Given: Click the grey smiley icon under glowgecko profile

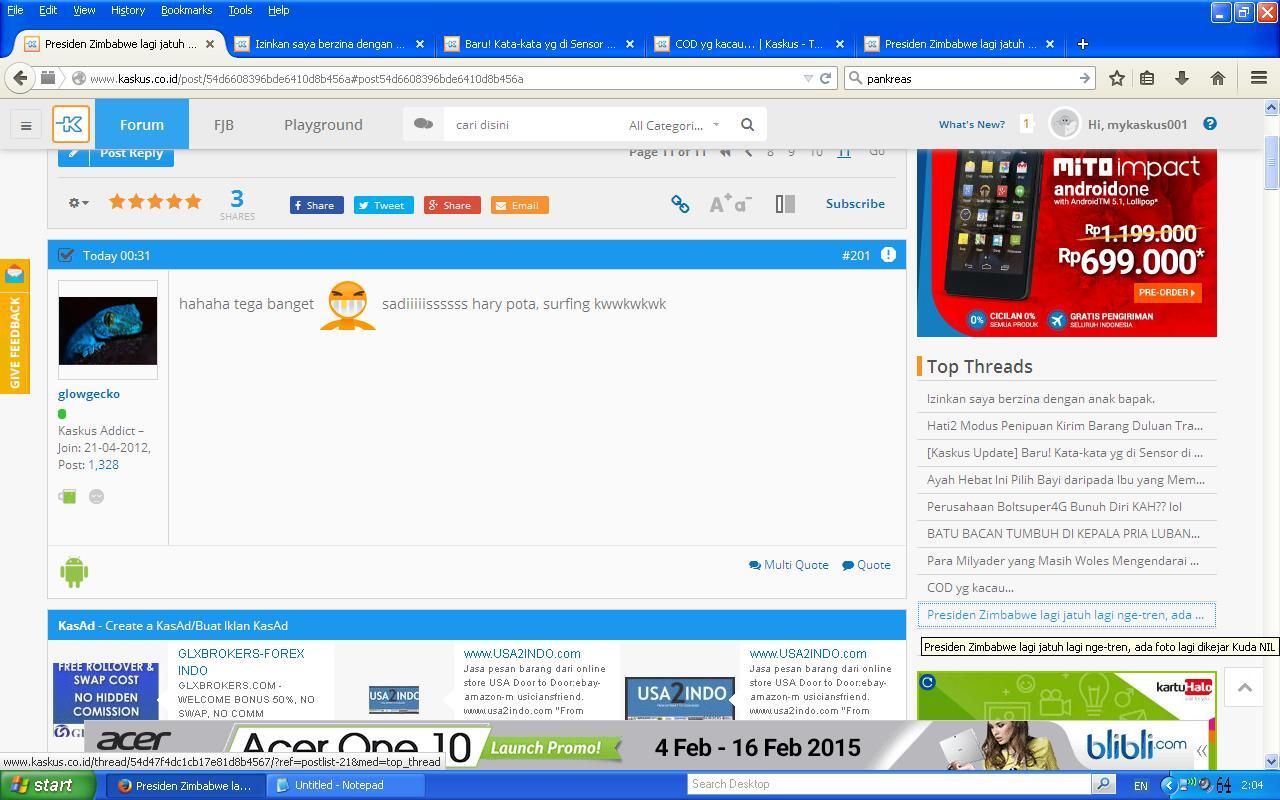Looking at the screenshot, I should (x=96, y=496).
